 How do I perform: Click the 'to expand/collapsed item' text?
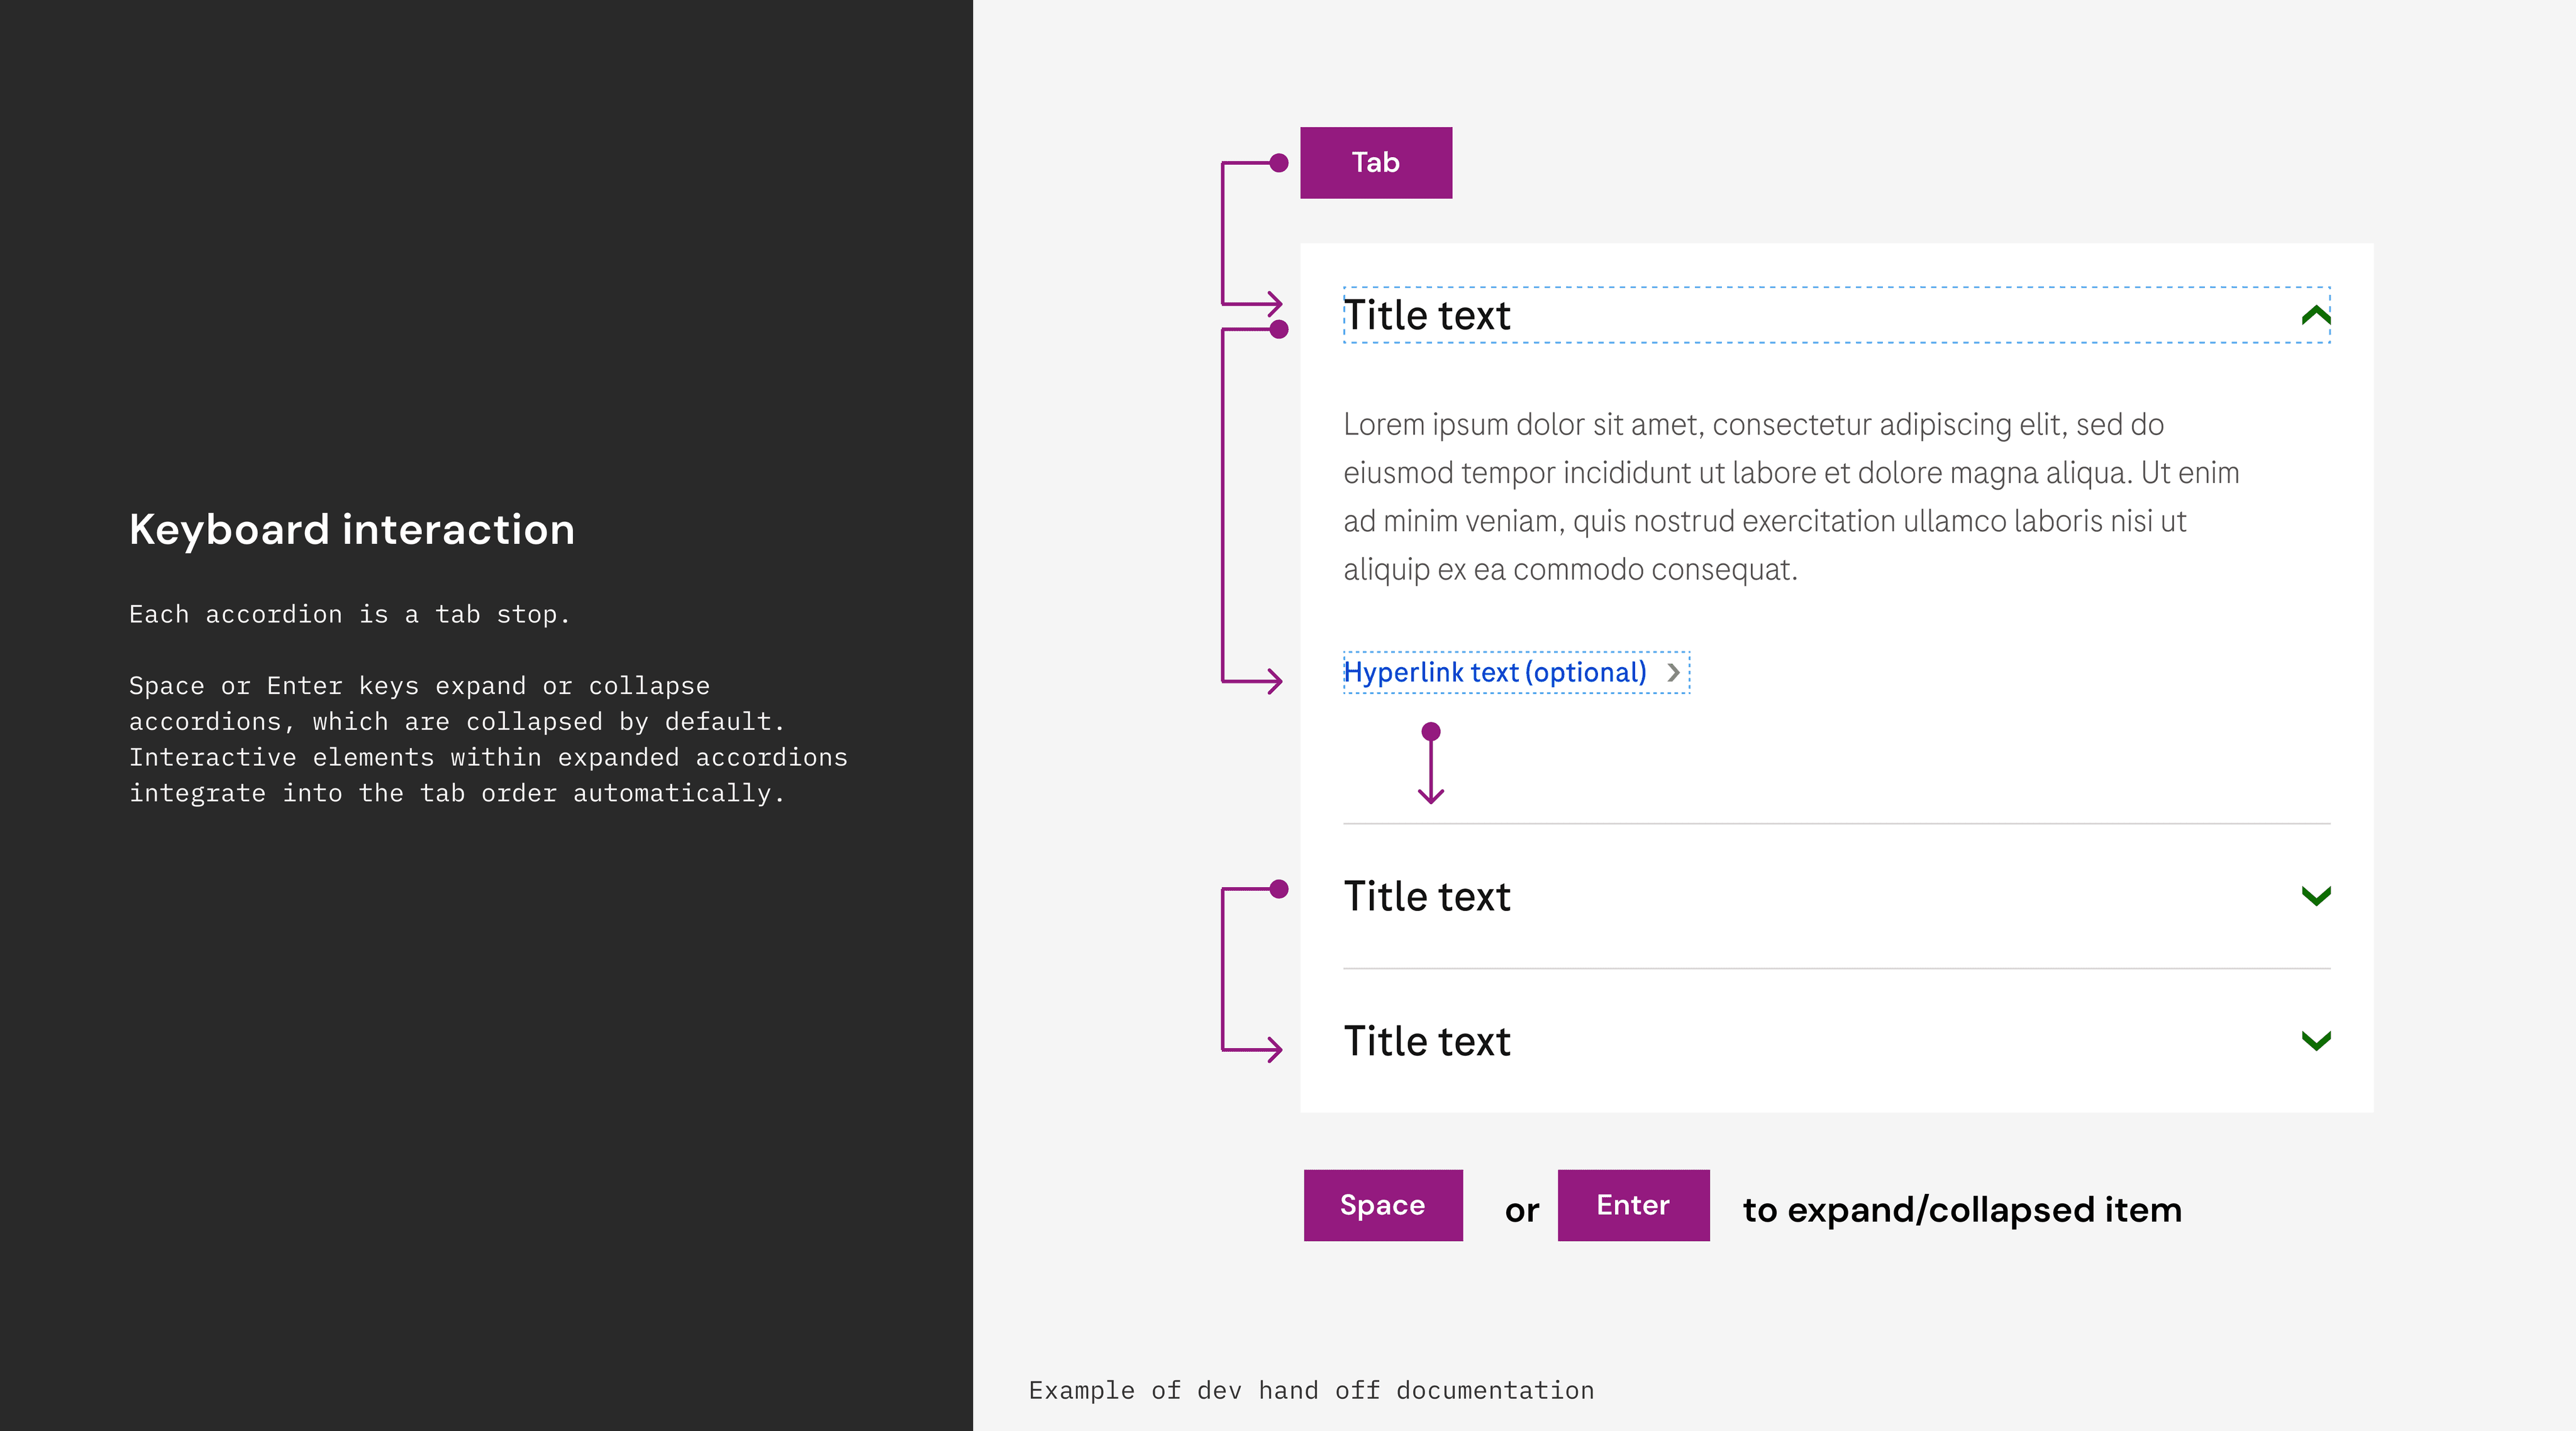[x=1961, y=1210]
